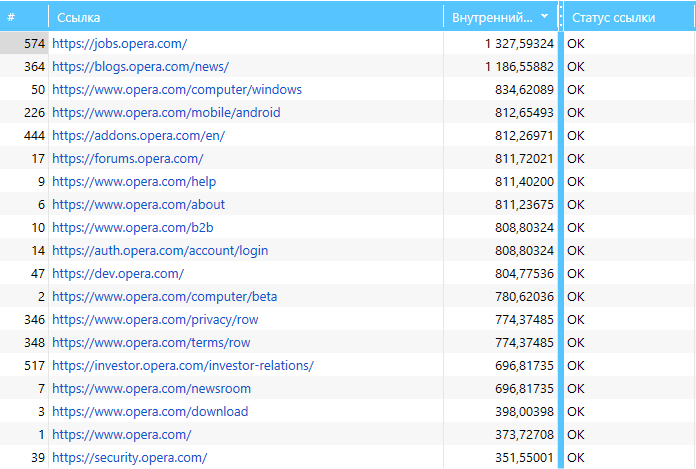Click value 812,26971

coord(524,136)
